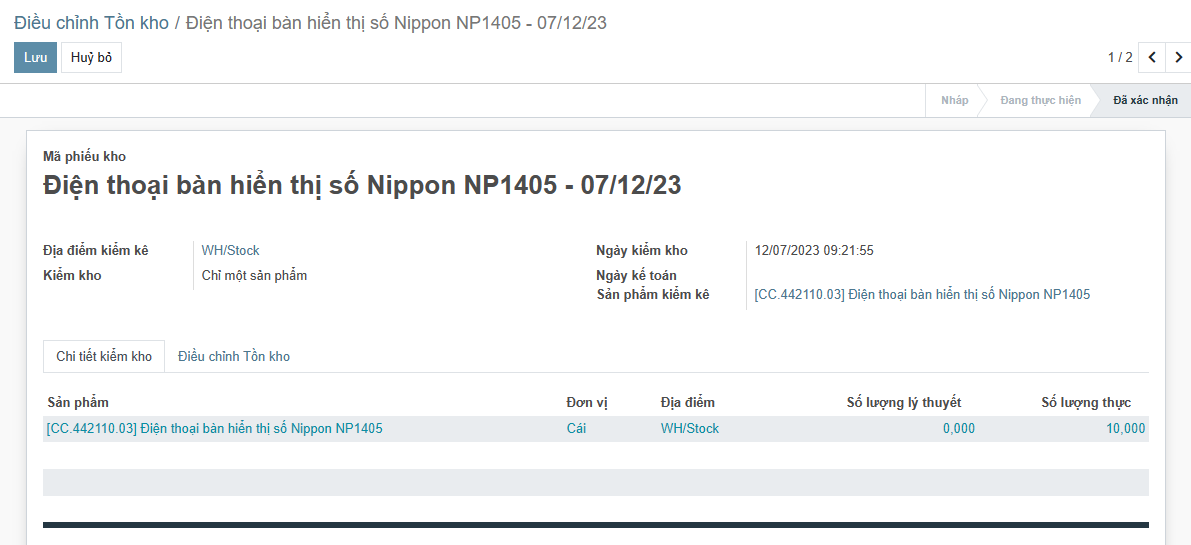Select product cell in table row
The height and width of the screenshot is (545, 1191).
point(214,429)
